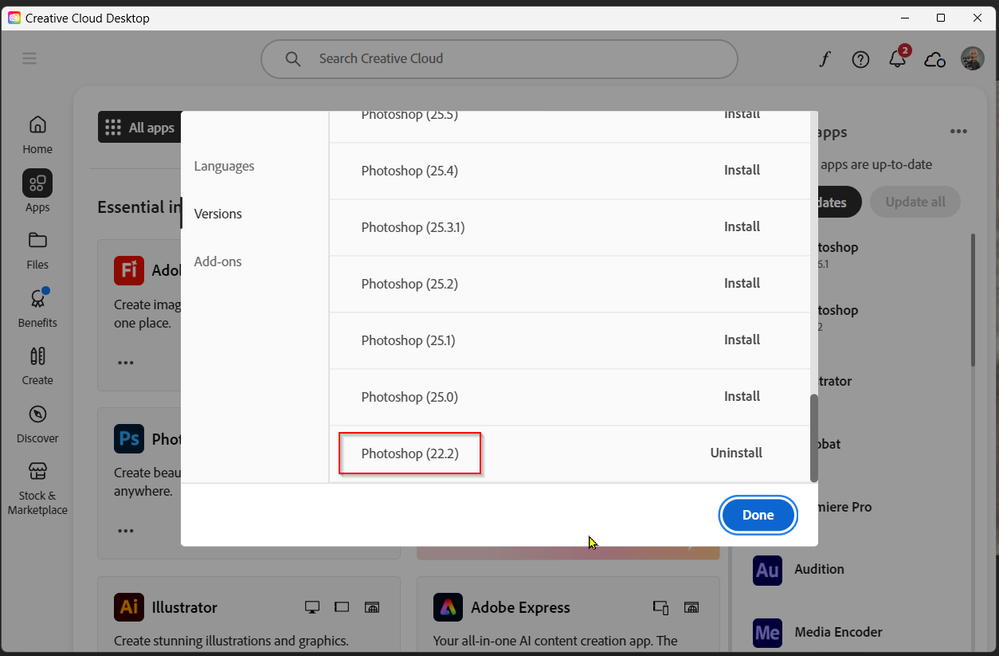Open Benefits in sidebar
This screenshot has height=656, width=999.
pyautogui.click(x=38, y=308)
